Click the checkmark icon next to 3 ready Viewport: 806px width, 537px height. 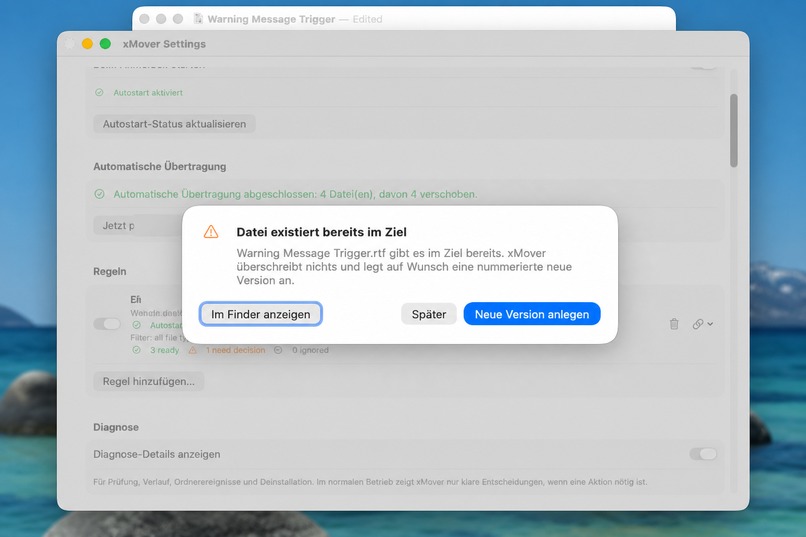136,350
